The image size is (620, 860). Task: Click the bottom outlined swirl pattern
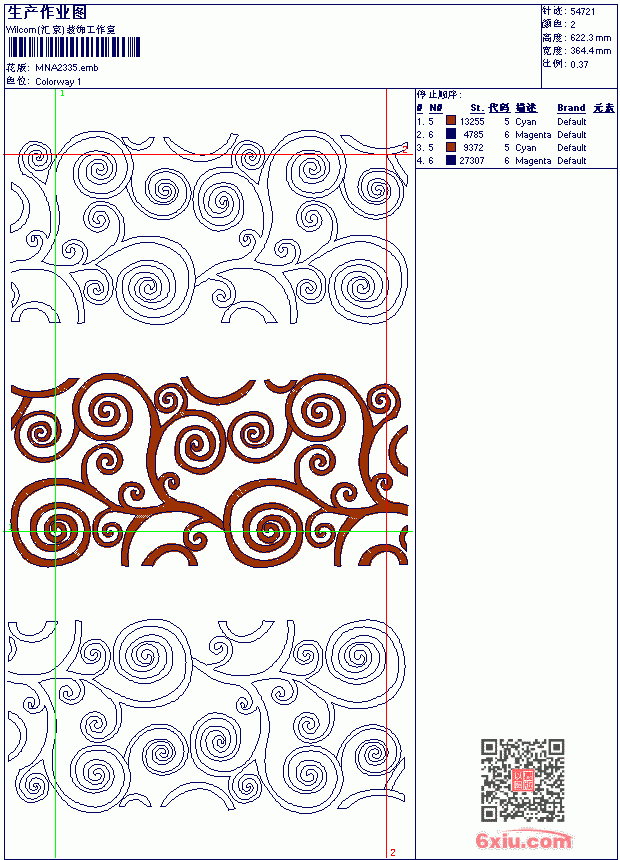[x=207, y=715]
